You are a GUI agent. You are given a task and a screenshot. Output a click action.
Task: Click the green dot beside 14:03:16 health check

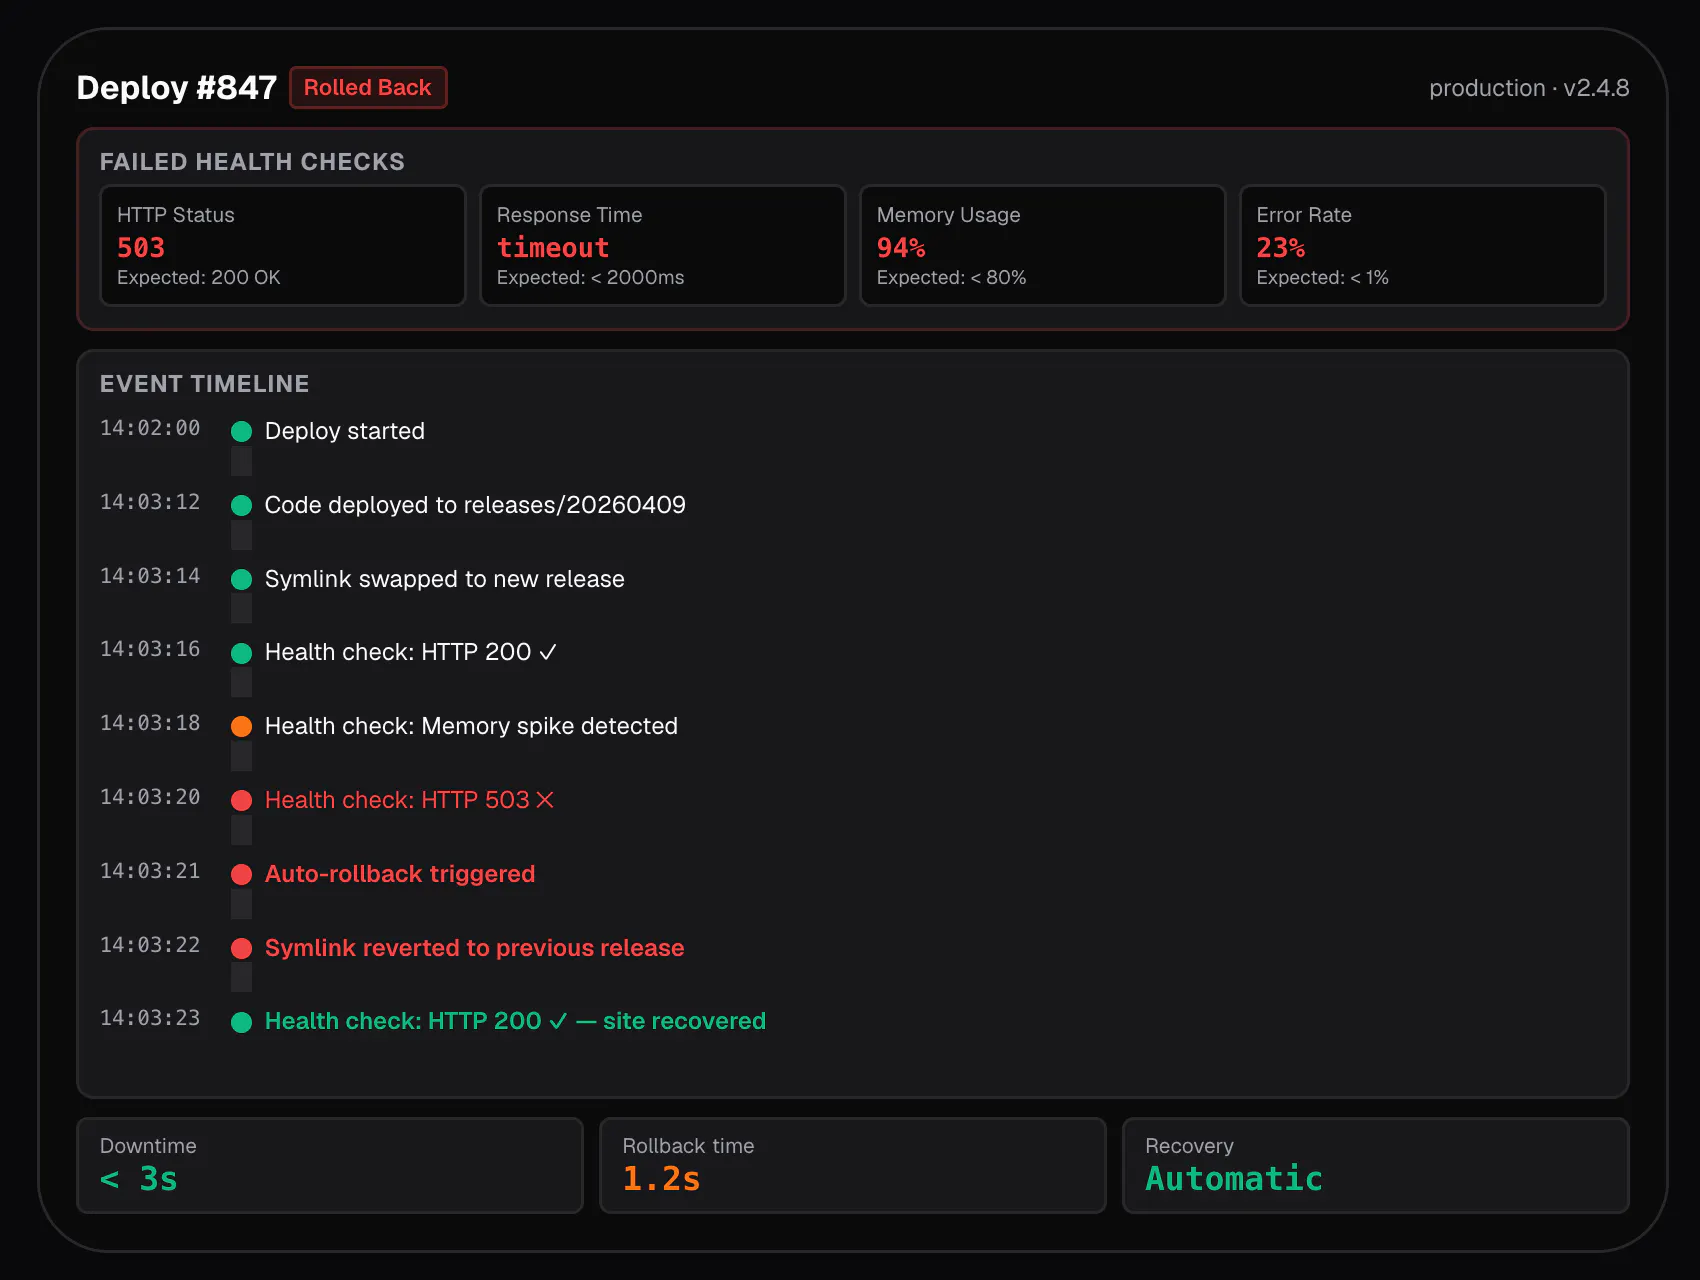tap(241, 653)
